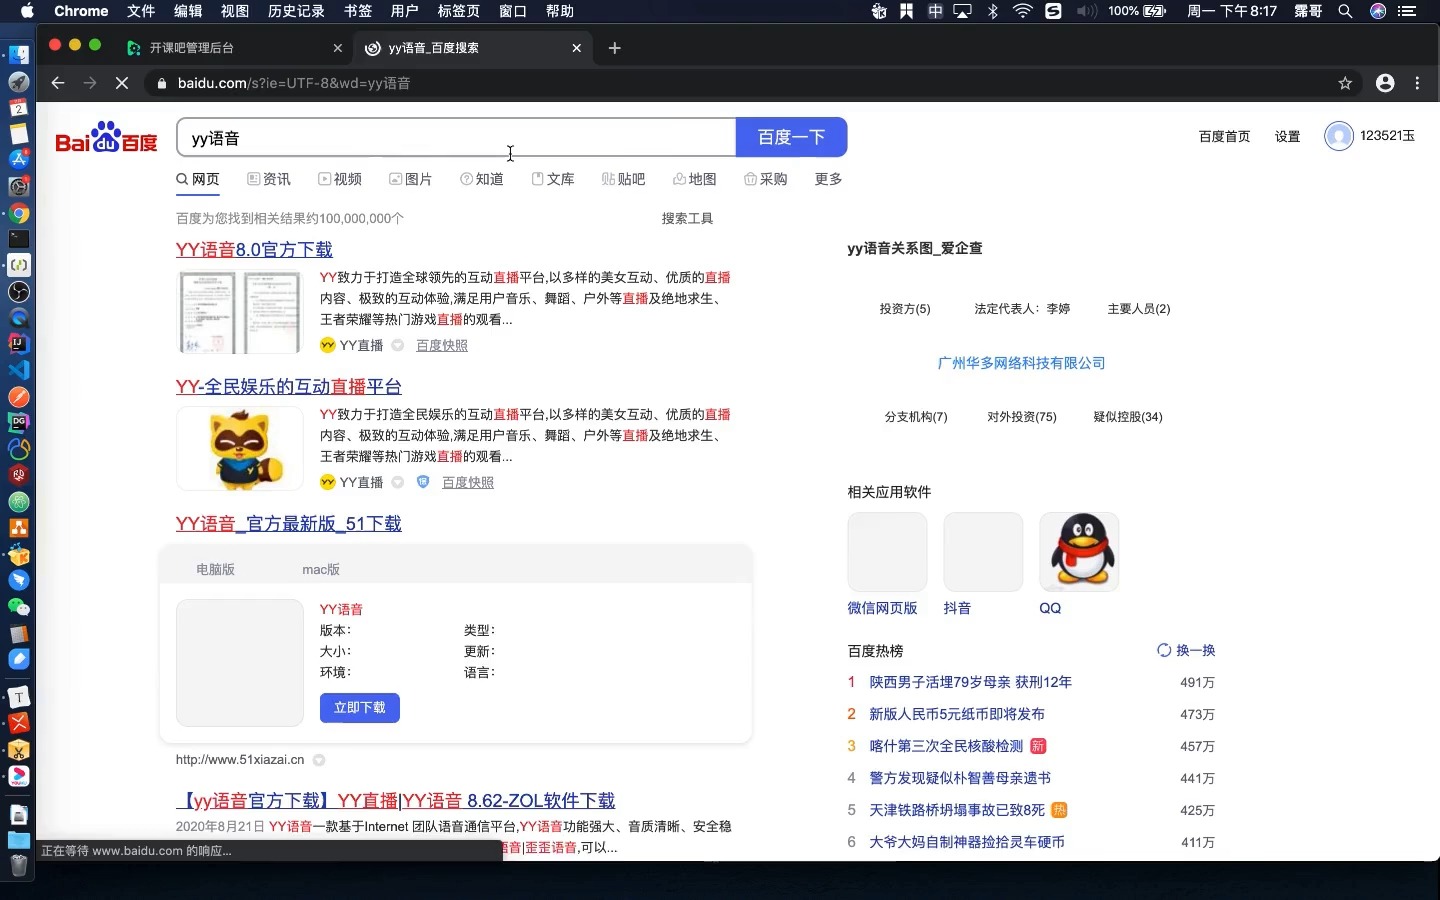
Task: Open 设置 menu on Baidu
Action: click(x=1288, y=136)
